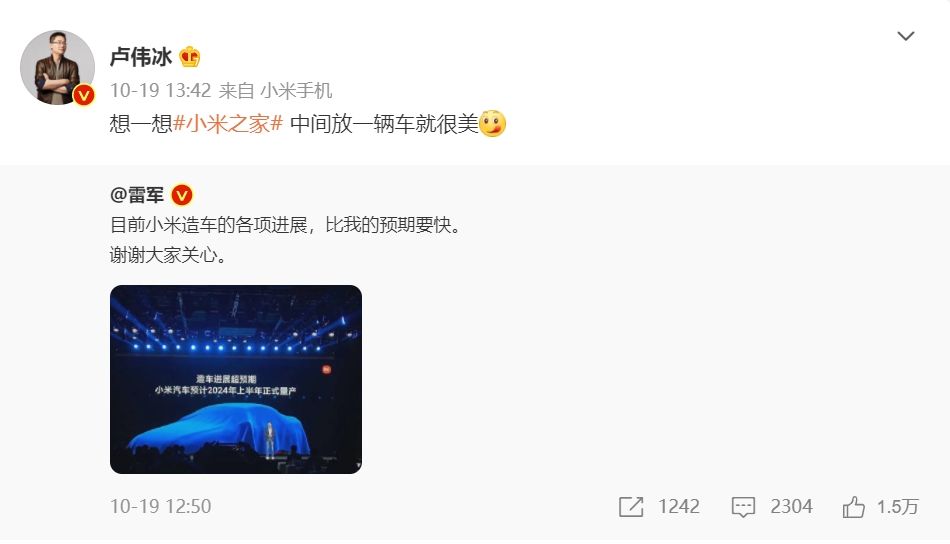The width and height of the screenshot is (950, 544).
Task: Open 卢伟冰's profile avatar
Action: tap(57, 67)
